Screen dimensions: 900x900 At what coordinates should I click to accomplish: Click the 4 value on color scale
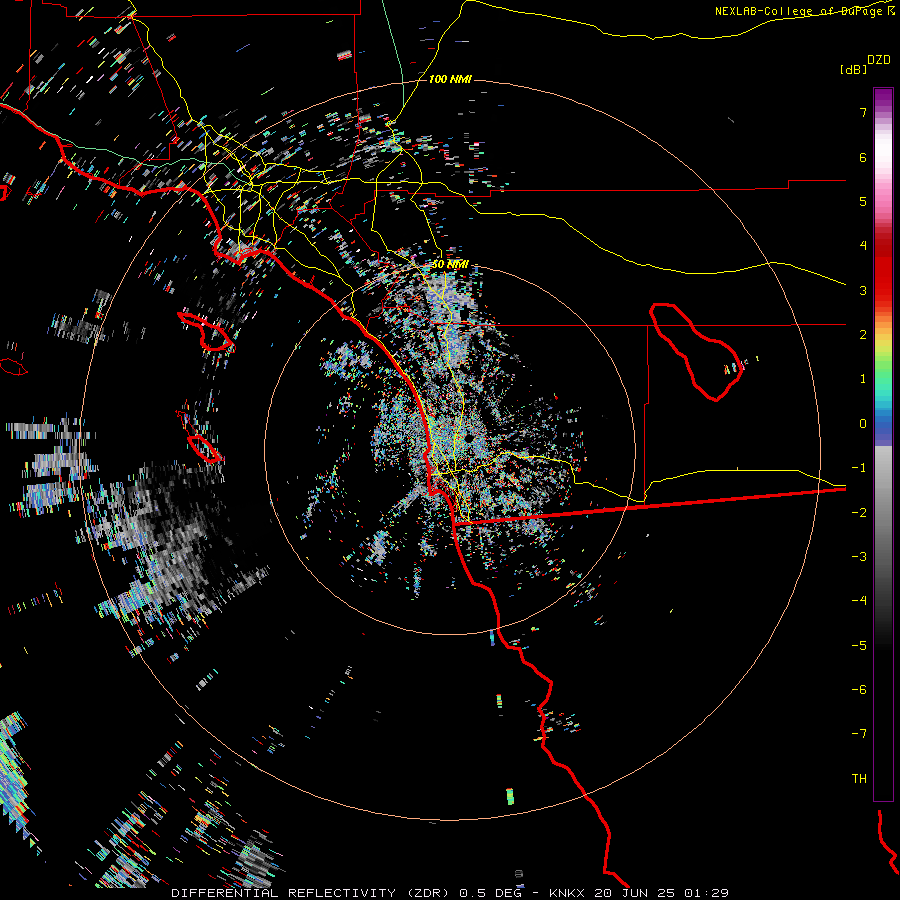(863, 246)
